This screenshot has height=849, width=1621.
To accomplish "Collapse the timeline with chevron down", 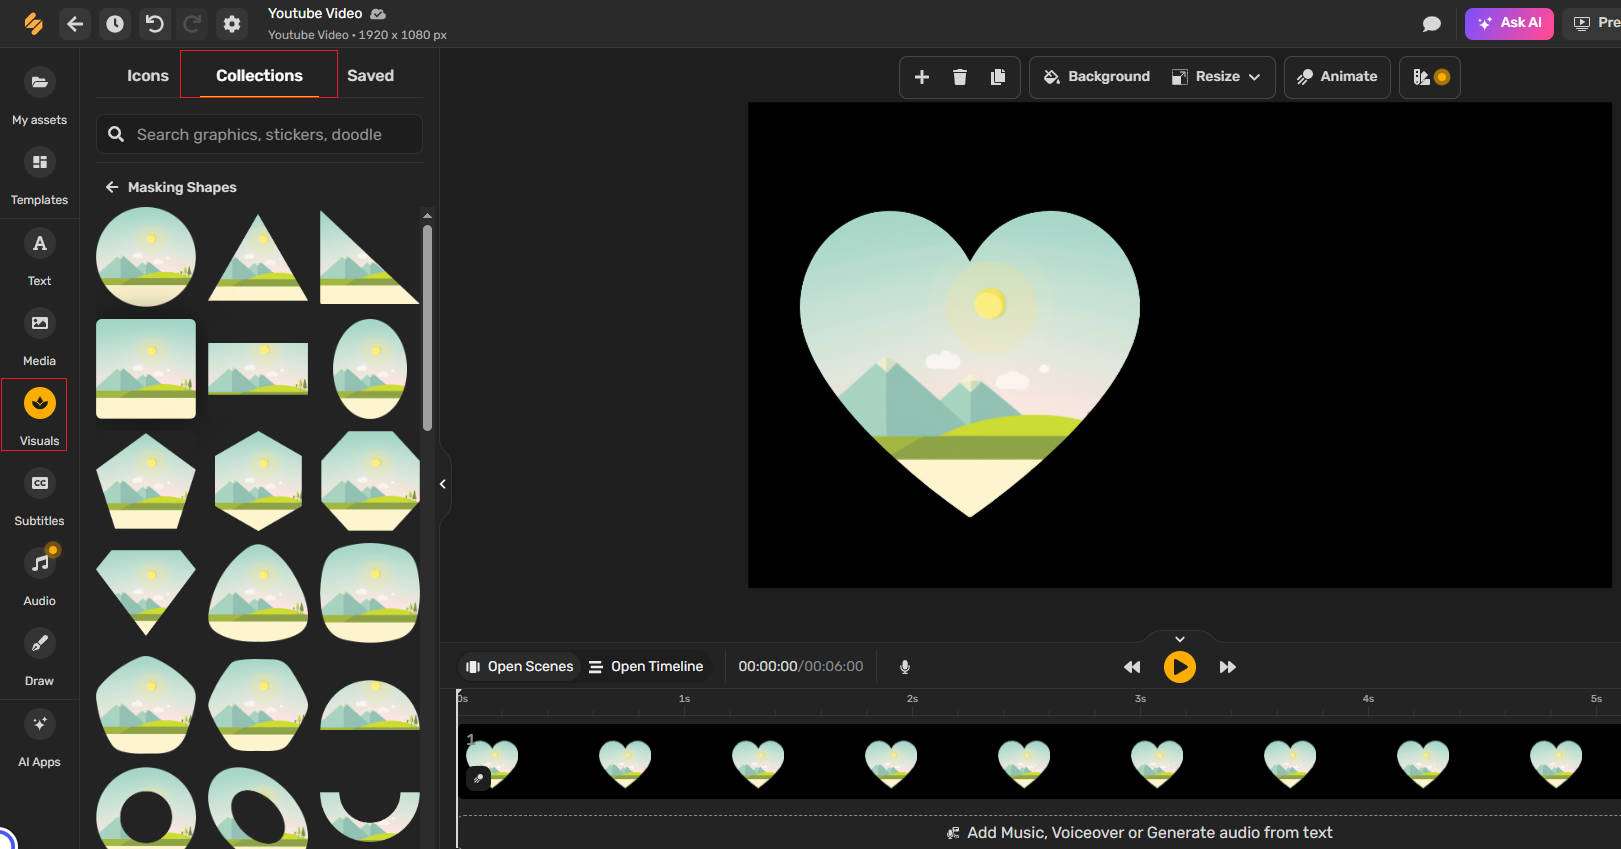I will click(x=1180, y=639).
